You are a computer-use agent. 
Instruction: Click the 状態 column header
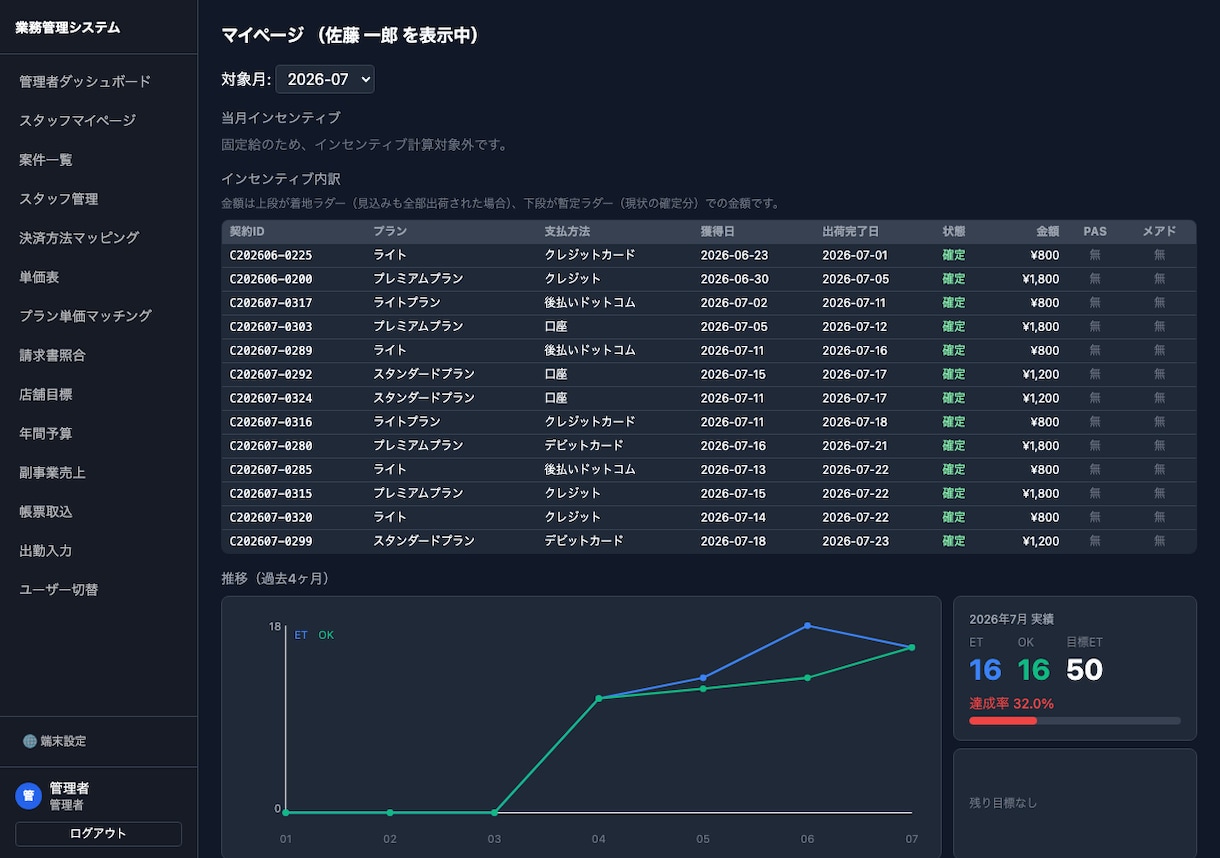point(954,231)
